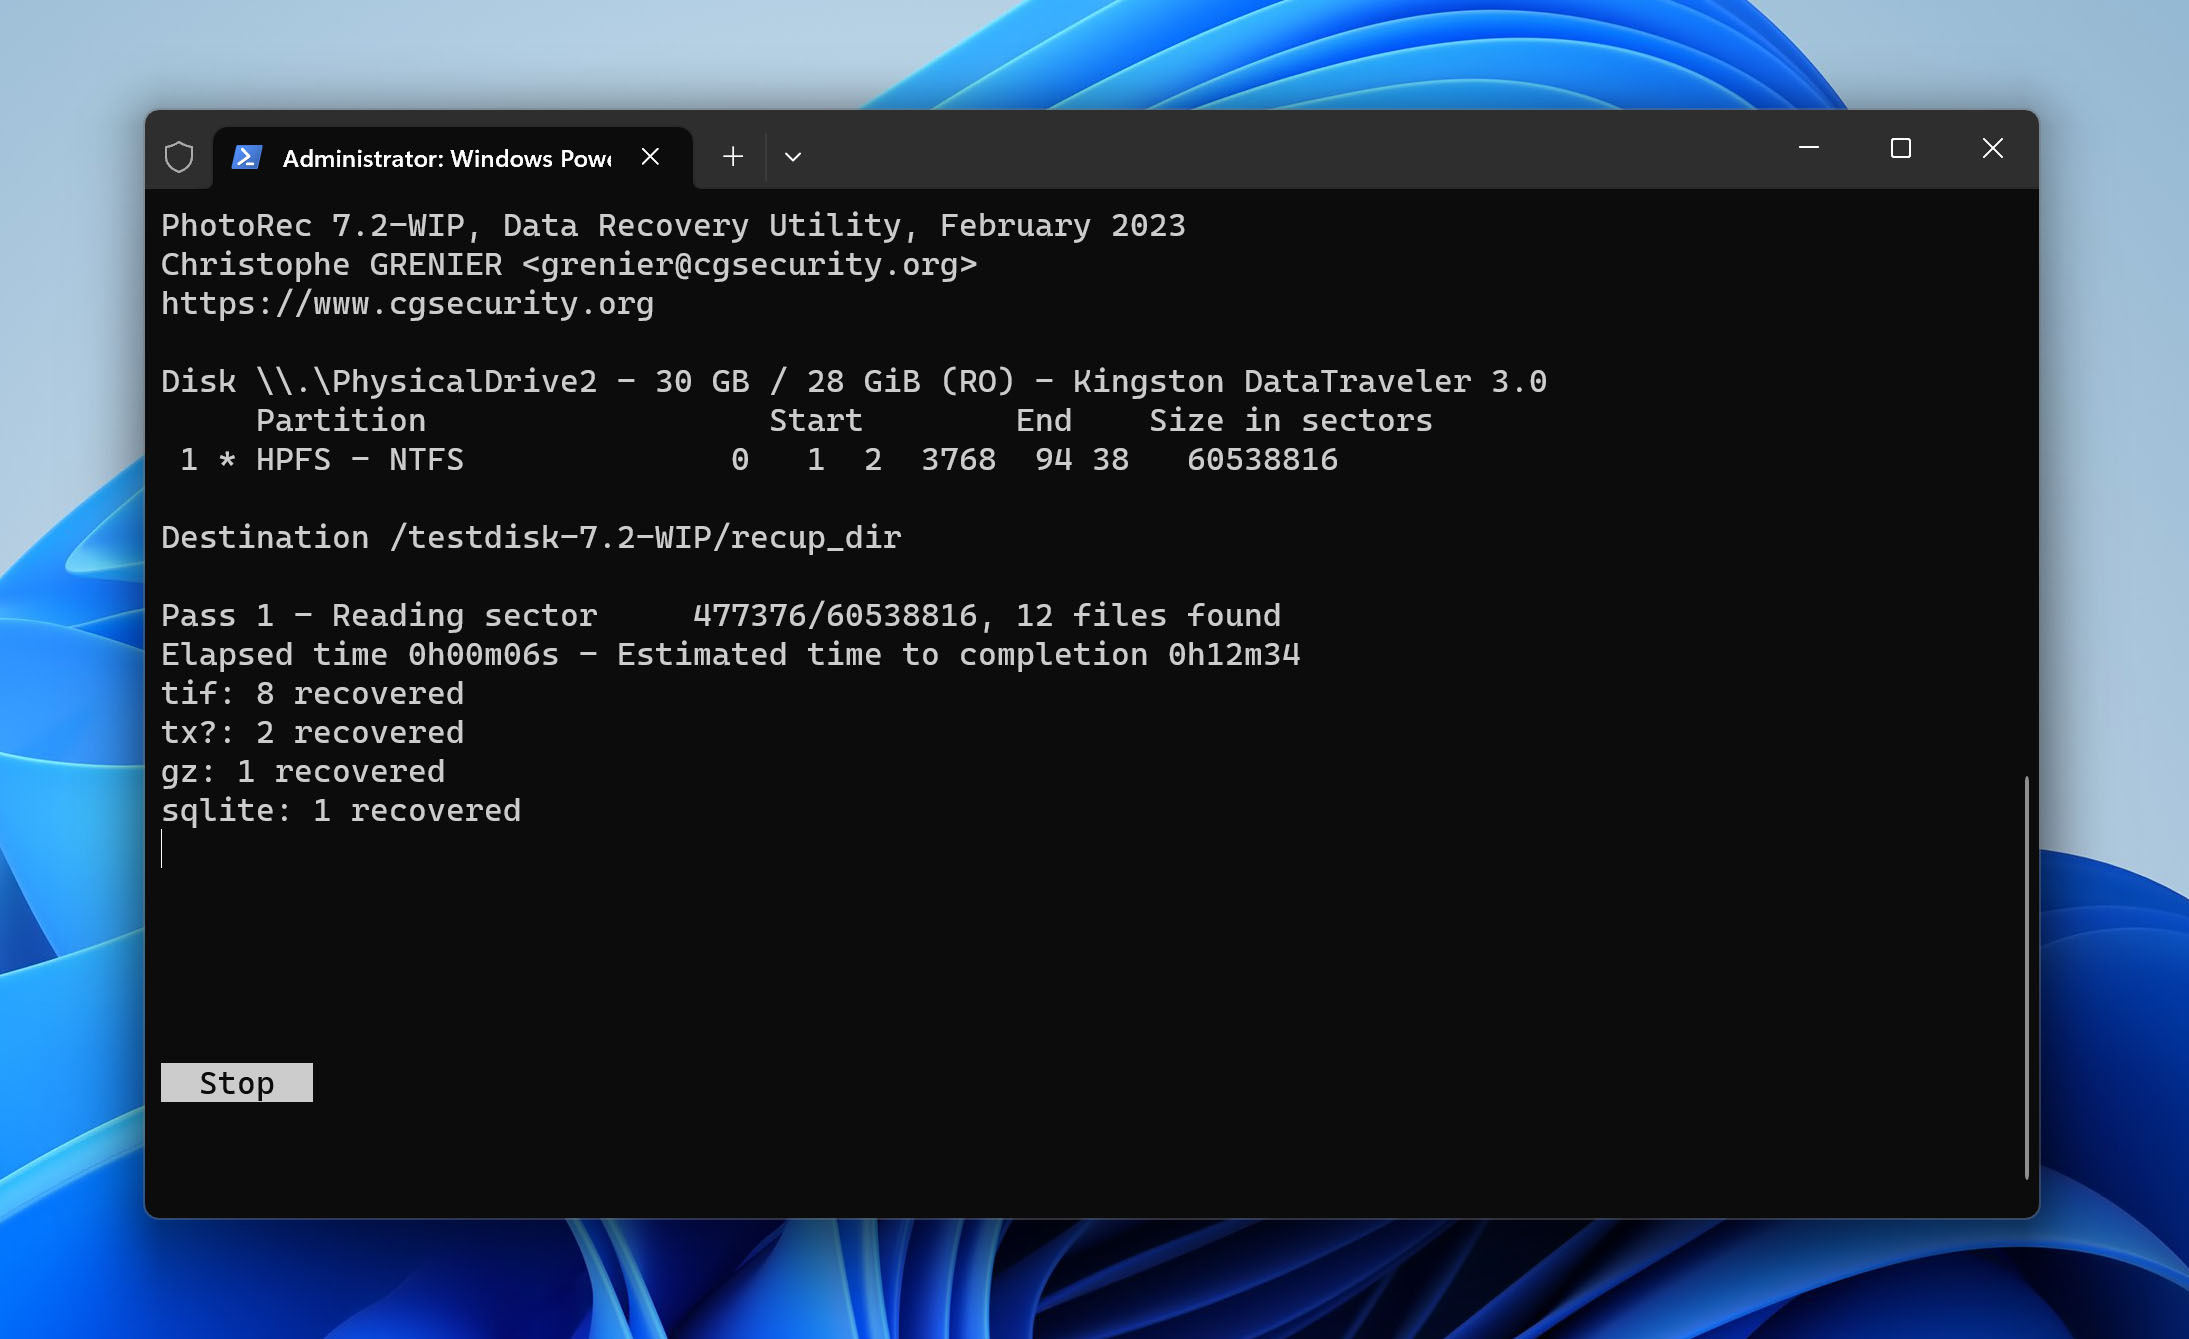Screen dimensions: 2189x1339
Task: Maximize the terminal window
Action: click(1900, 149)
